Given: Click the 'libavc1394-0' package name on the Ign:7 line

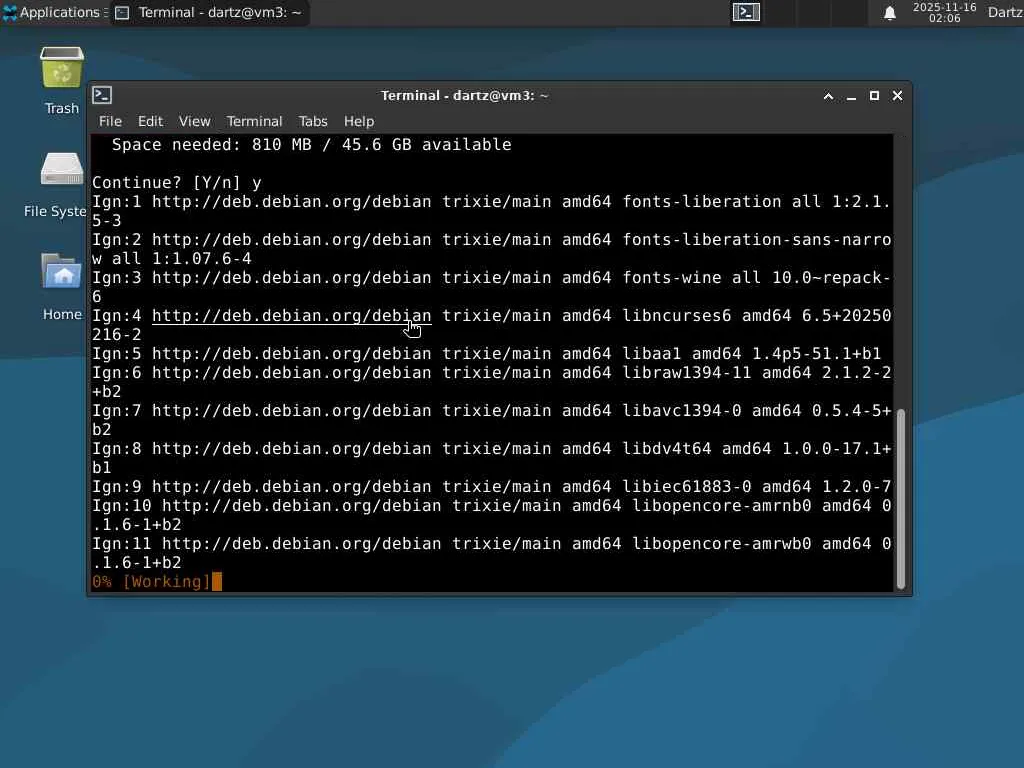Looking at the screenshot, I should pyautogui.click(x=681, y=411).
